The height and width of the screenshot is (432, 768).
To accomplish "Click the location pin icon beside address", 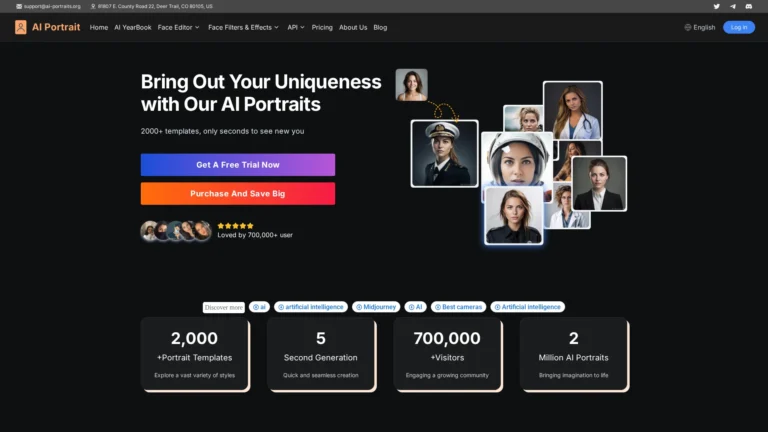I will pyautogui.click(x=93, y=6).
